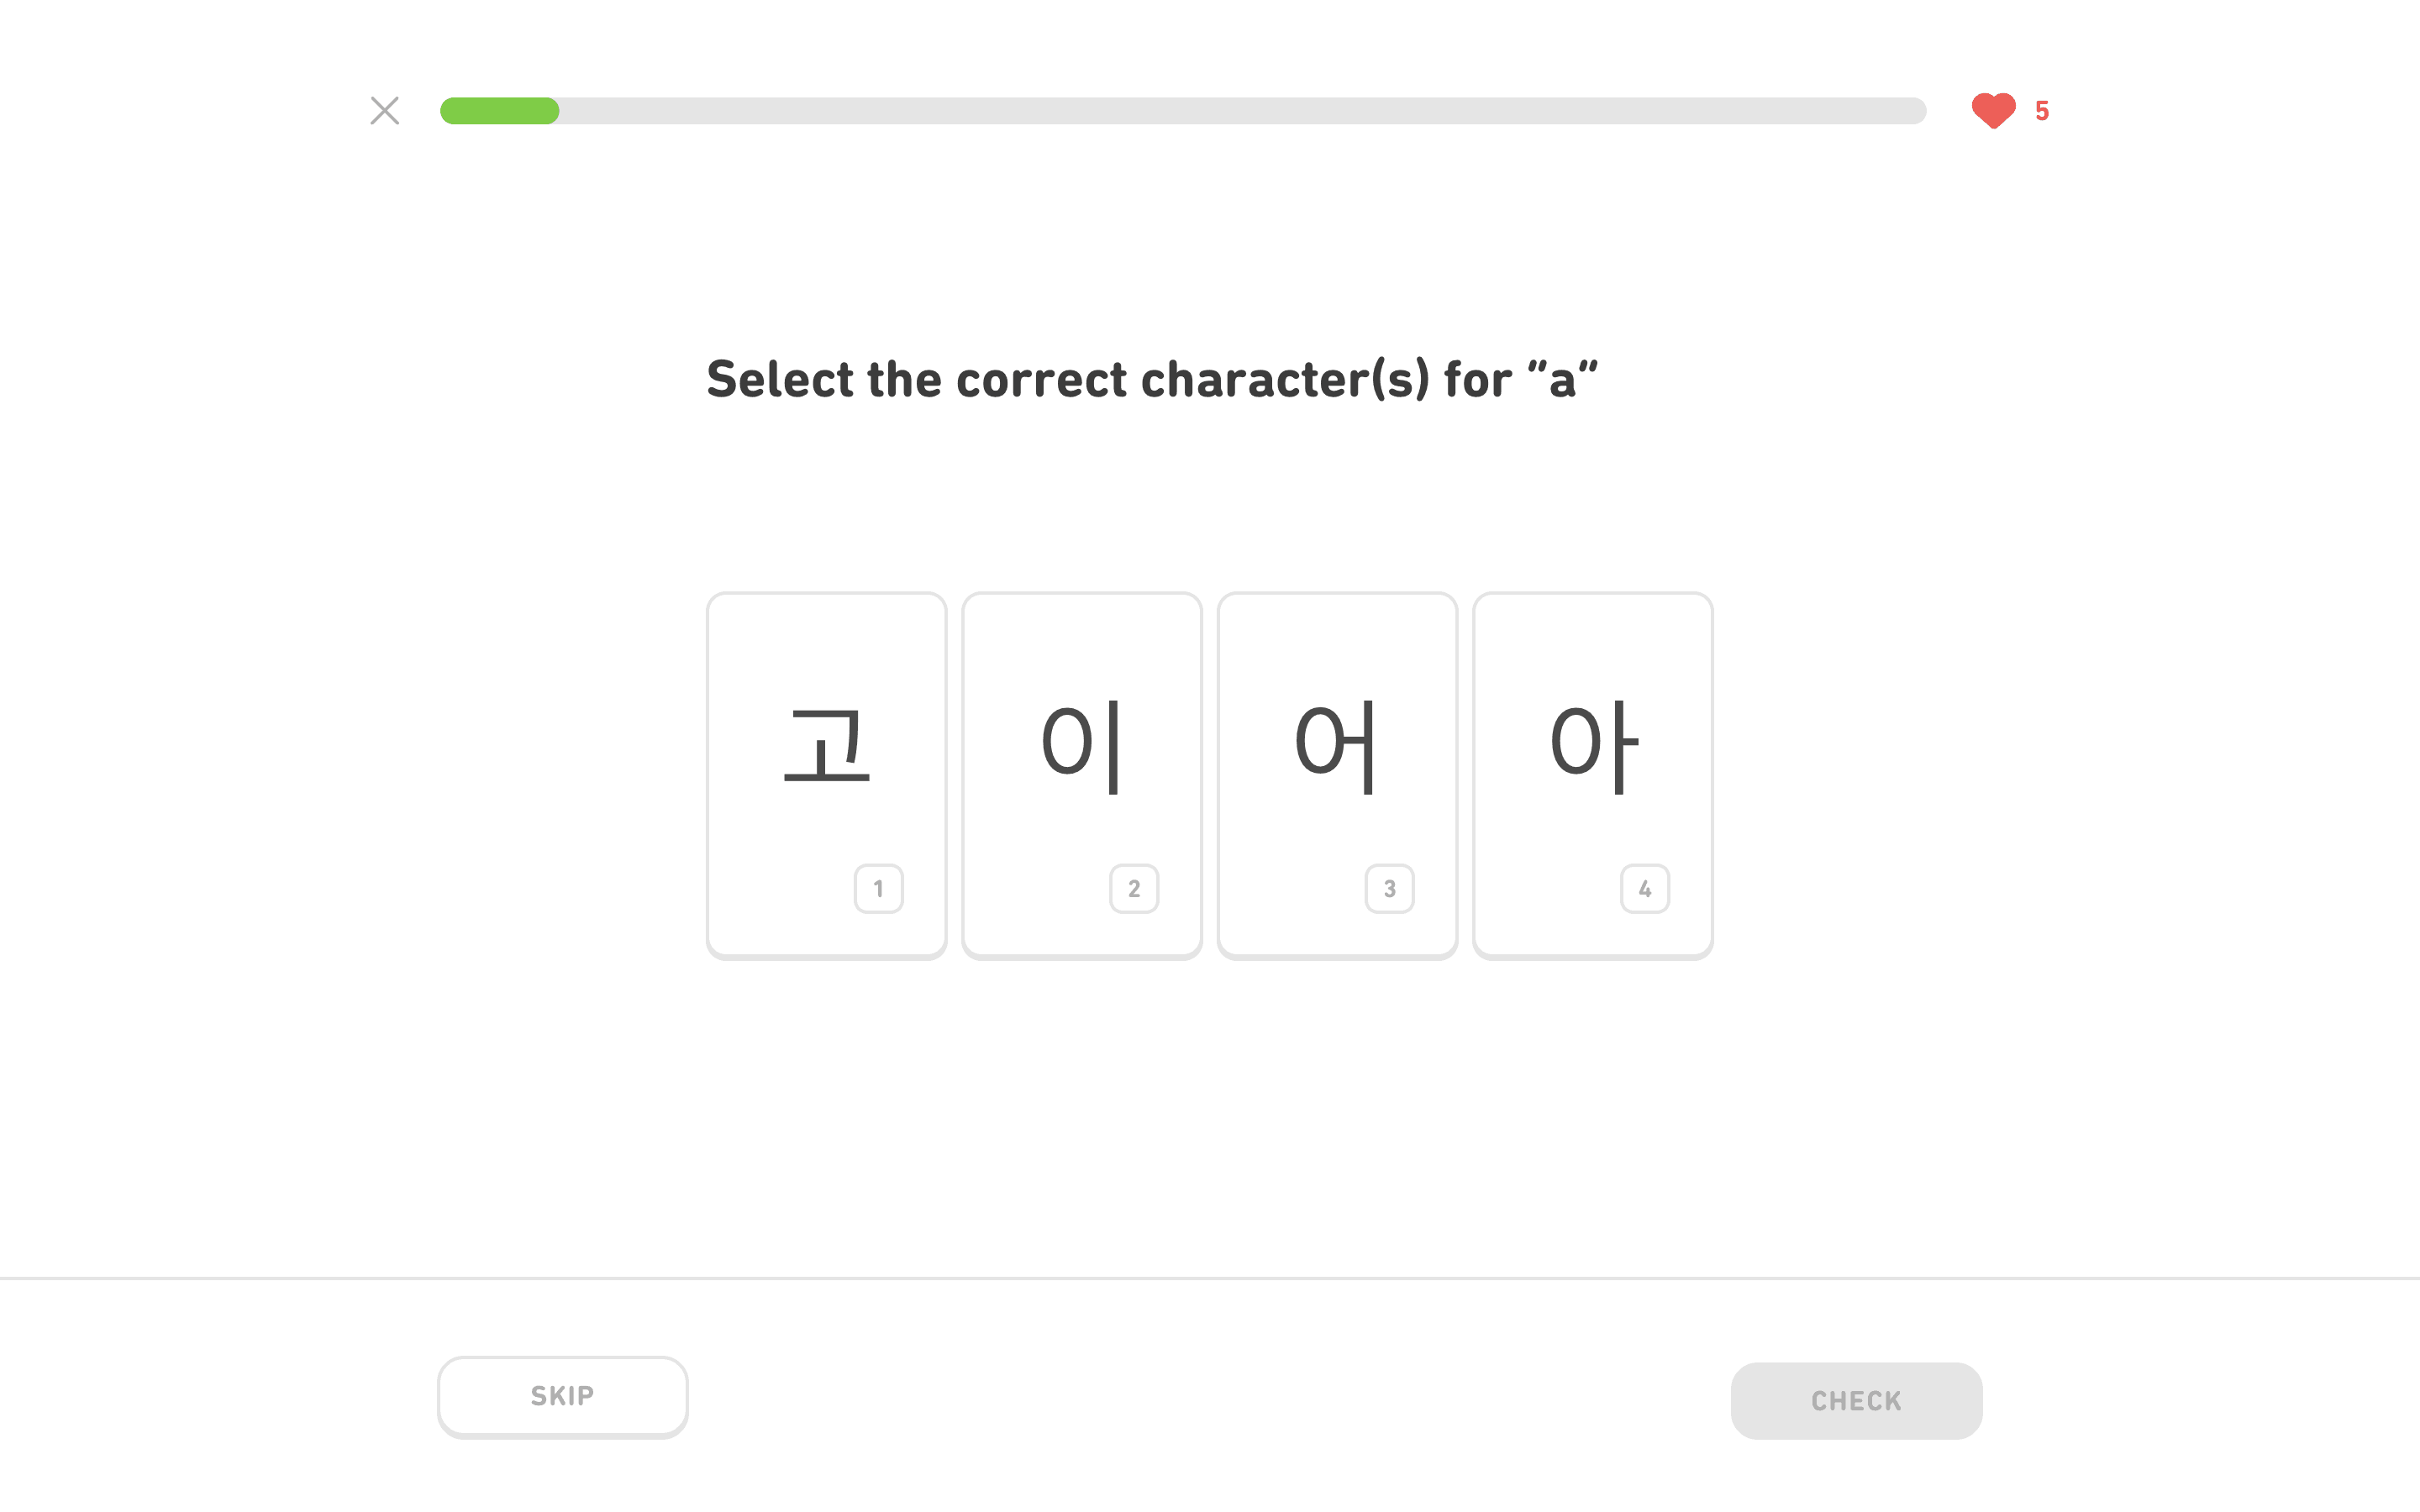Viewport: 2420px width, 1512px height.
Task: Choose the 이 character card
Action: (1081, 775)
